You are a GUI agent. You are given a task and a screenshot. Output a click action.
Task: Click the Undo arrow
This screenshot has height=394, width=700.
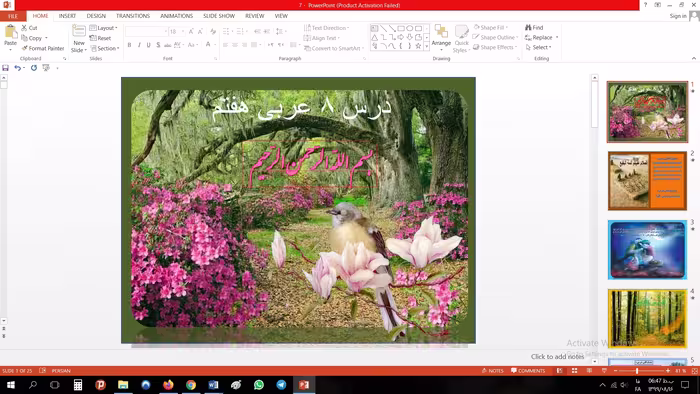pos(17,68)
